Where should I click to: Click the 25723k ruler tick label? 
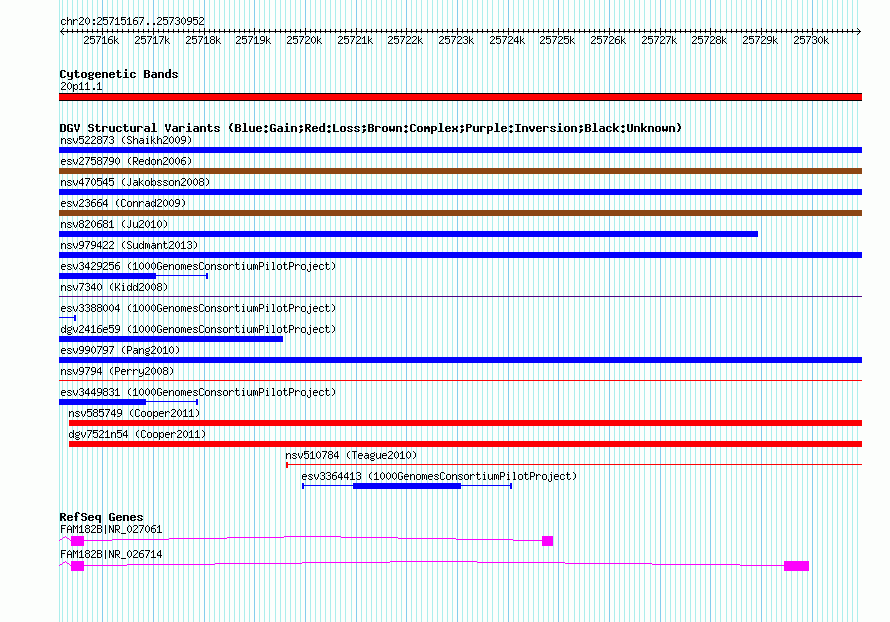tap(456, 40)
